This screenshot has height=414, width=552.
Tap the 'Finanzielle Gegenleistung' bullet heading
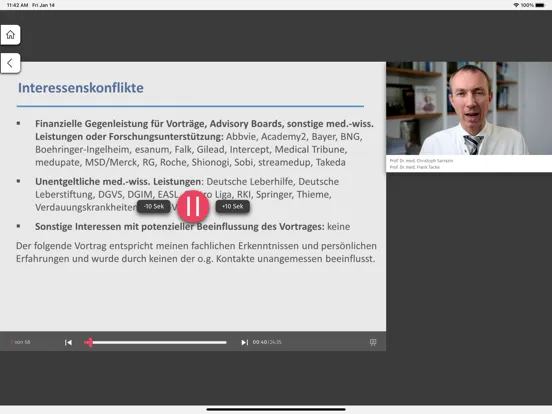point(204,130)
